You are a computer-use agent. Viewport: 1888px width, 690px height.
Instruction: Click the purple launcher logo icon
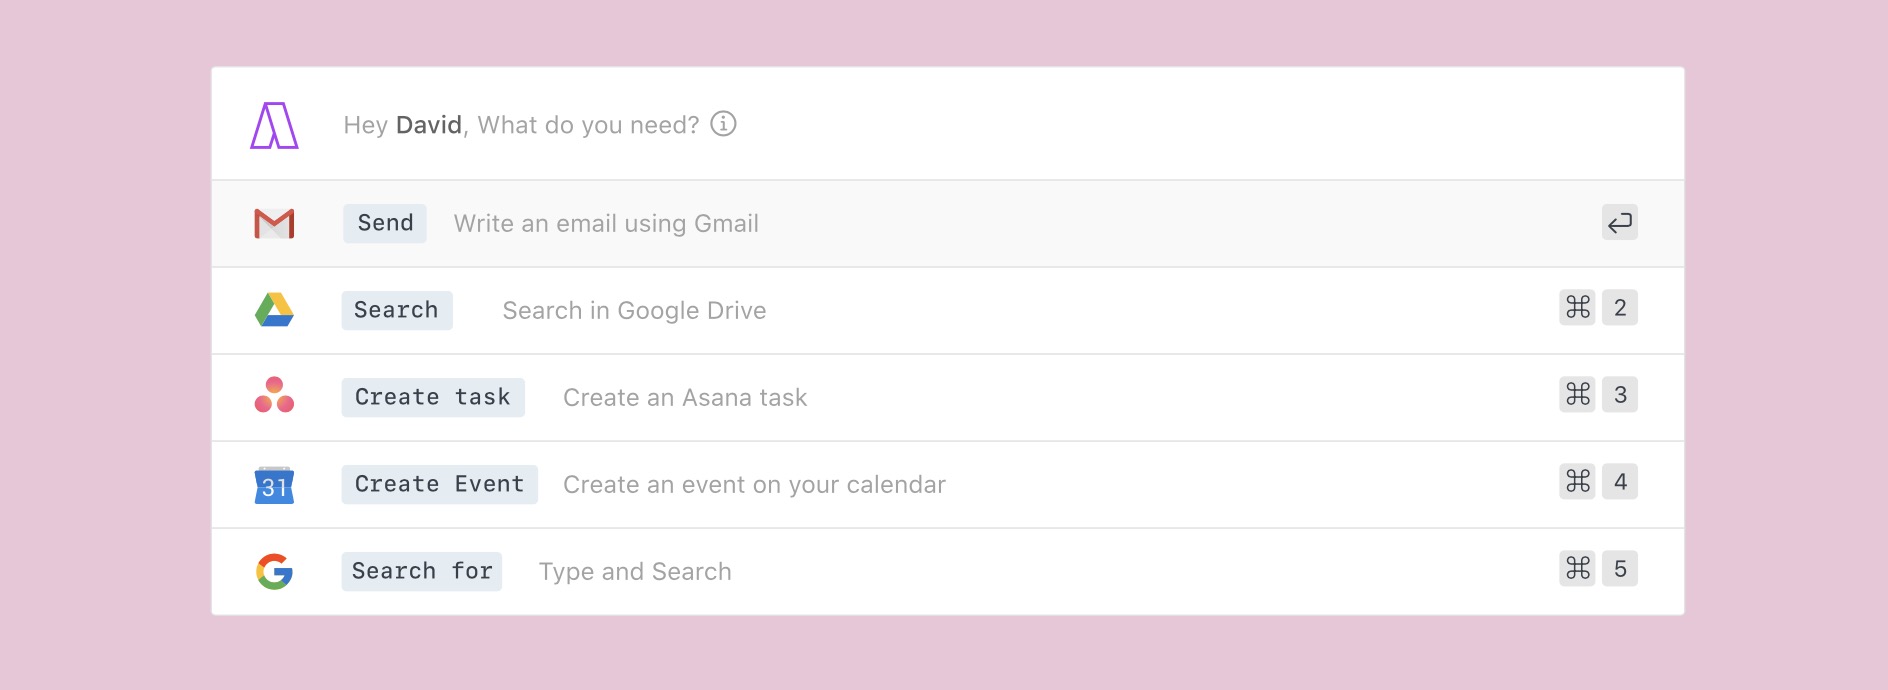tap(274, 125)
